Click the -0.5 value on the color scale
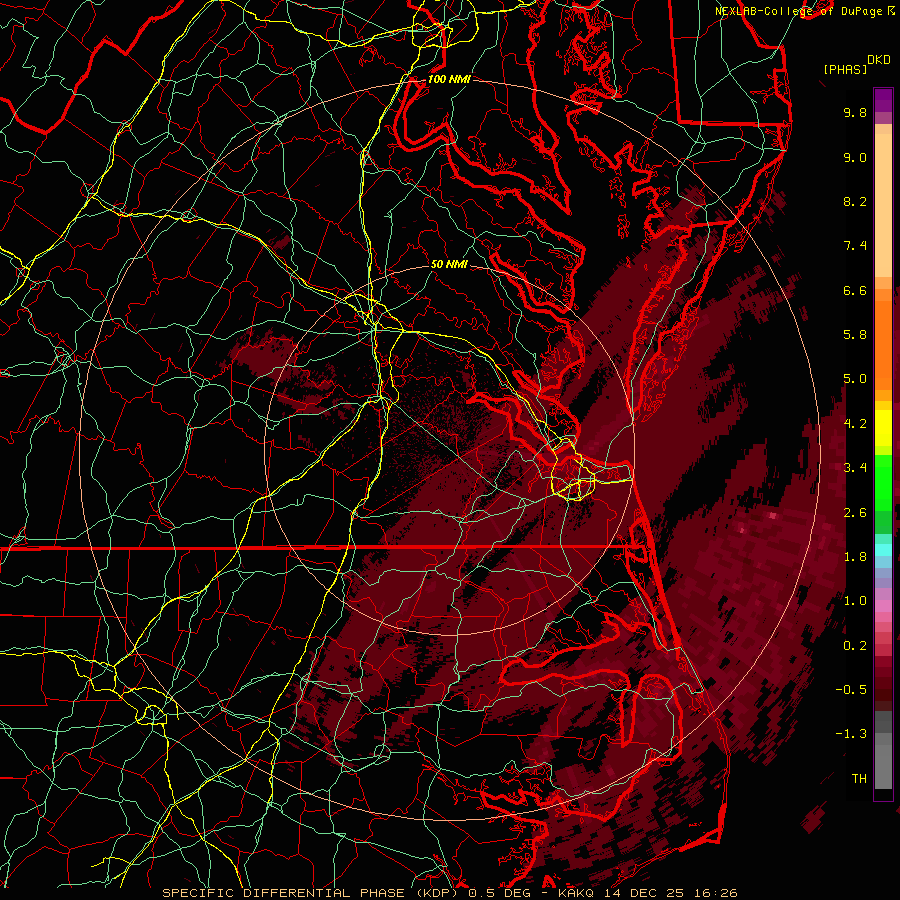The image size is (900, 900). pyautogui.click(x=851, y=689)
